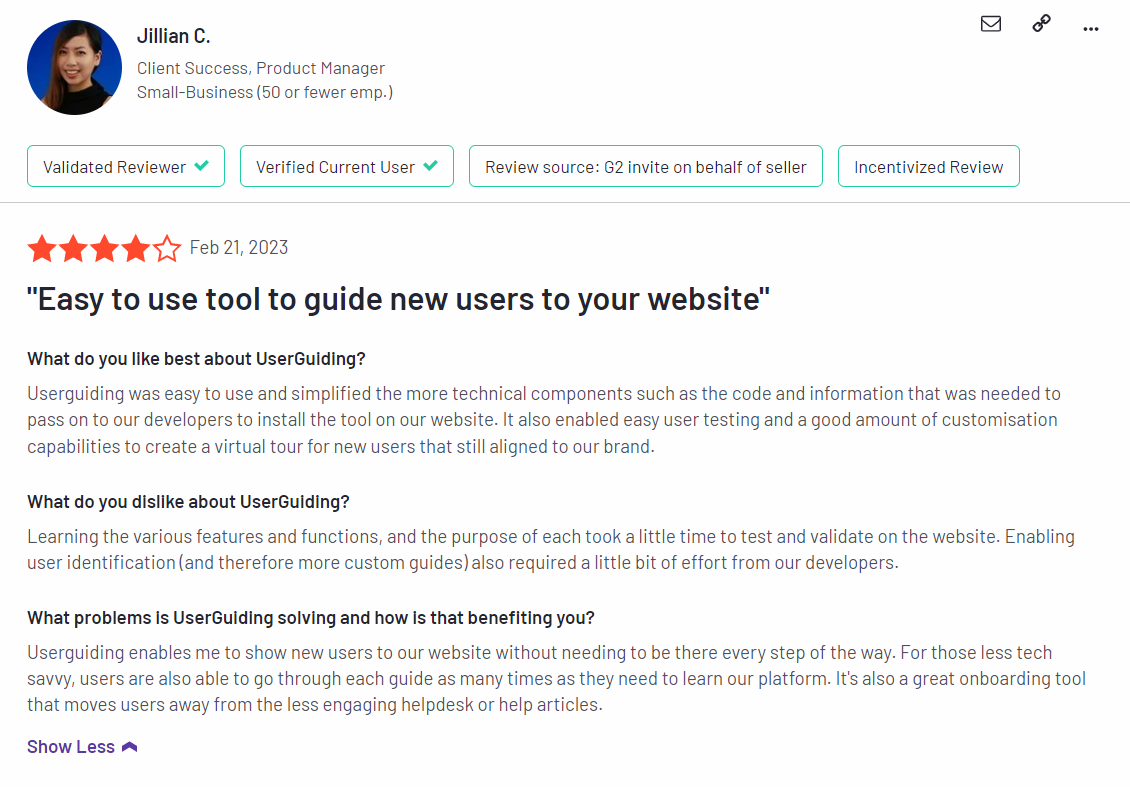Click the Show Less chevron arrow
Image resolution: width=1130 pixels, height=787 pixels.
130,747
